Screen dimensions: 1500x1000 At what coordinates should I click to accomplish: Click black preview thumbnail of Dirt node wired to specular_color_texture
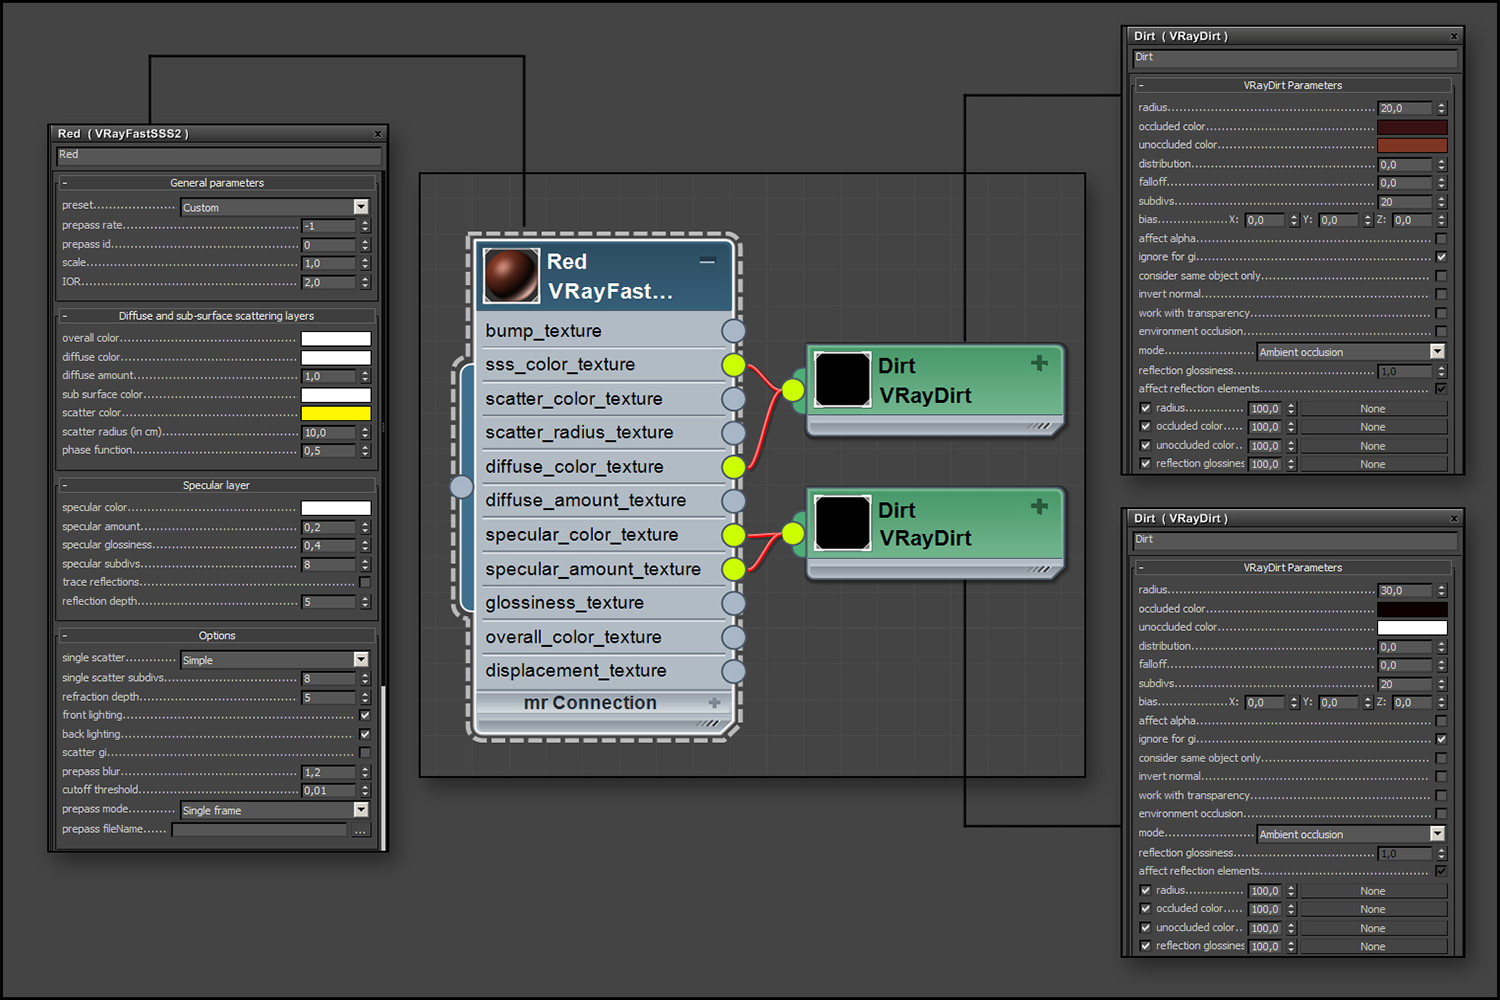pos(842,522)
